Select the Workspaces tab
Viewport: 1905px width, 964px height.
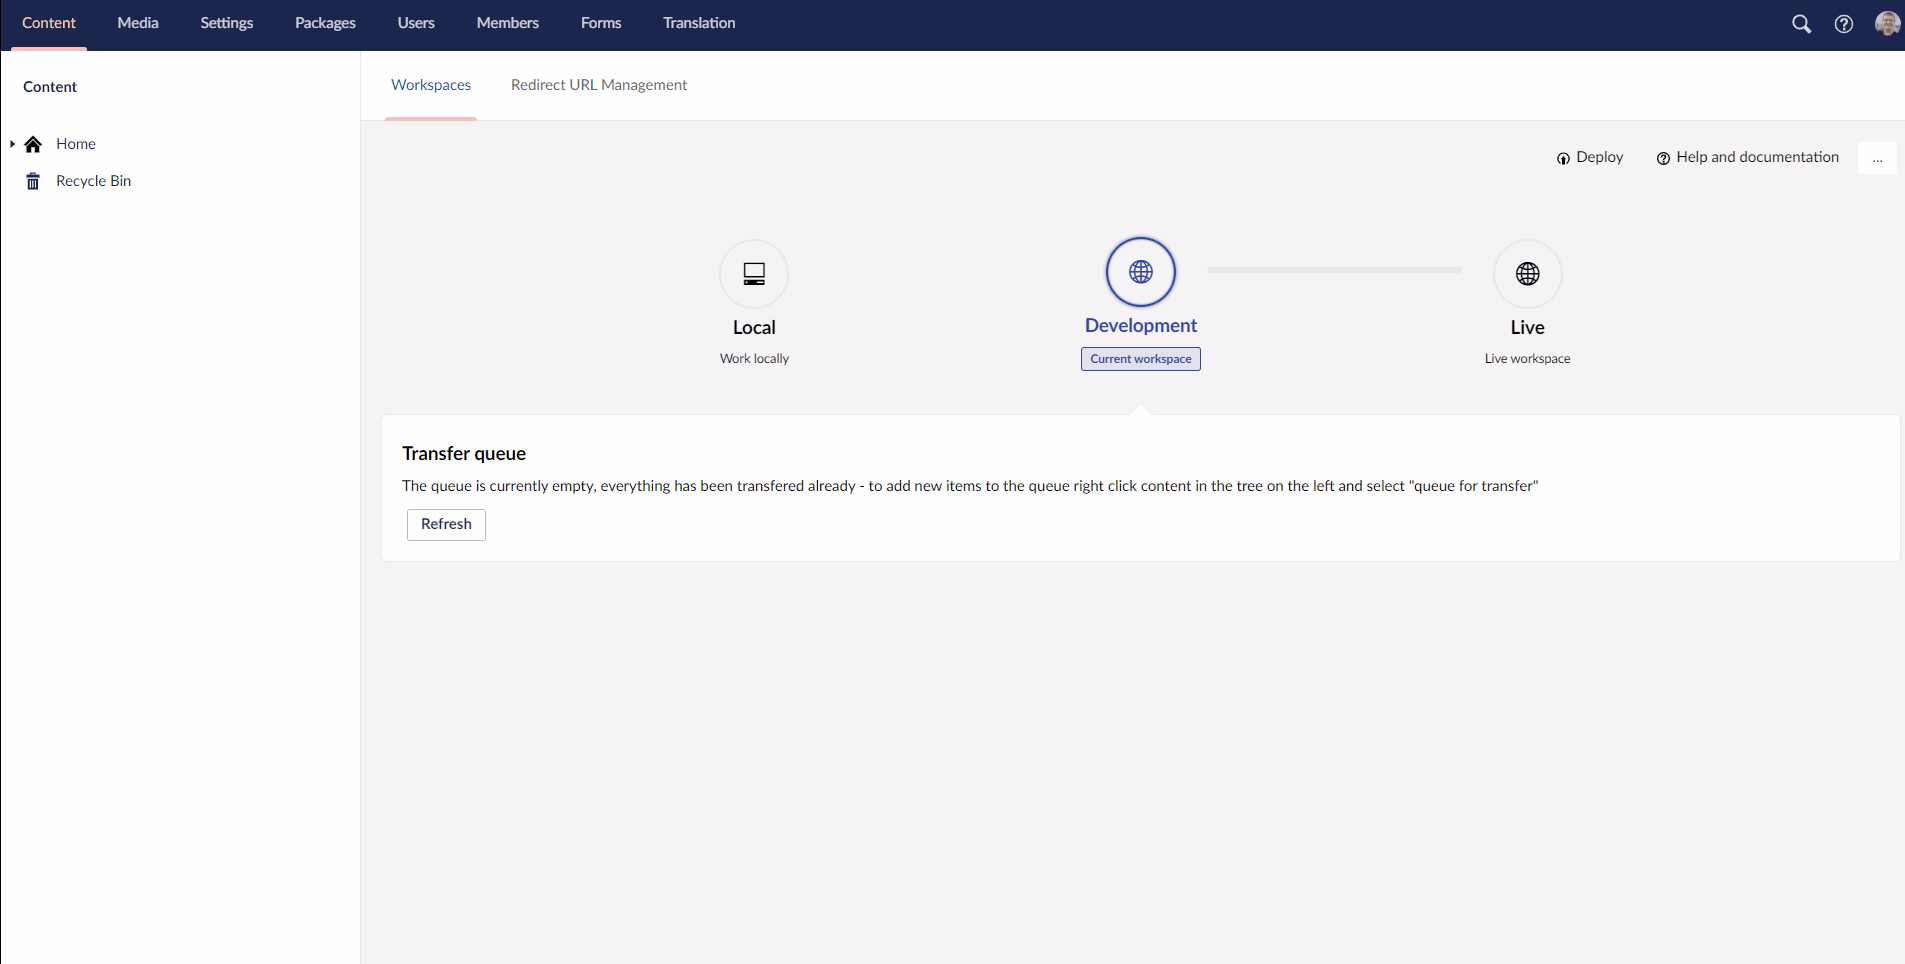click(x=431, y=85)
